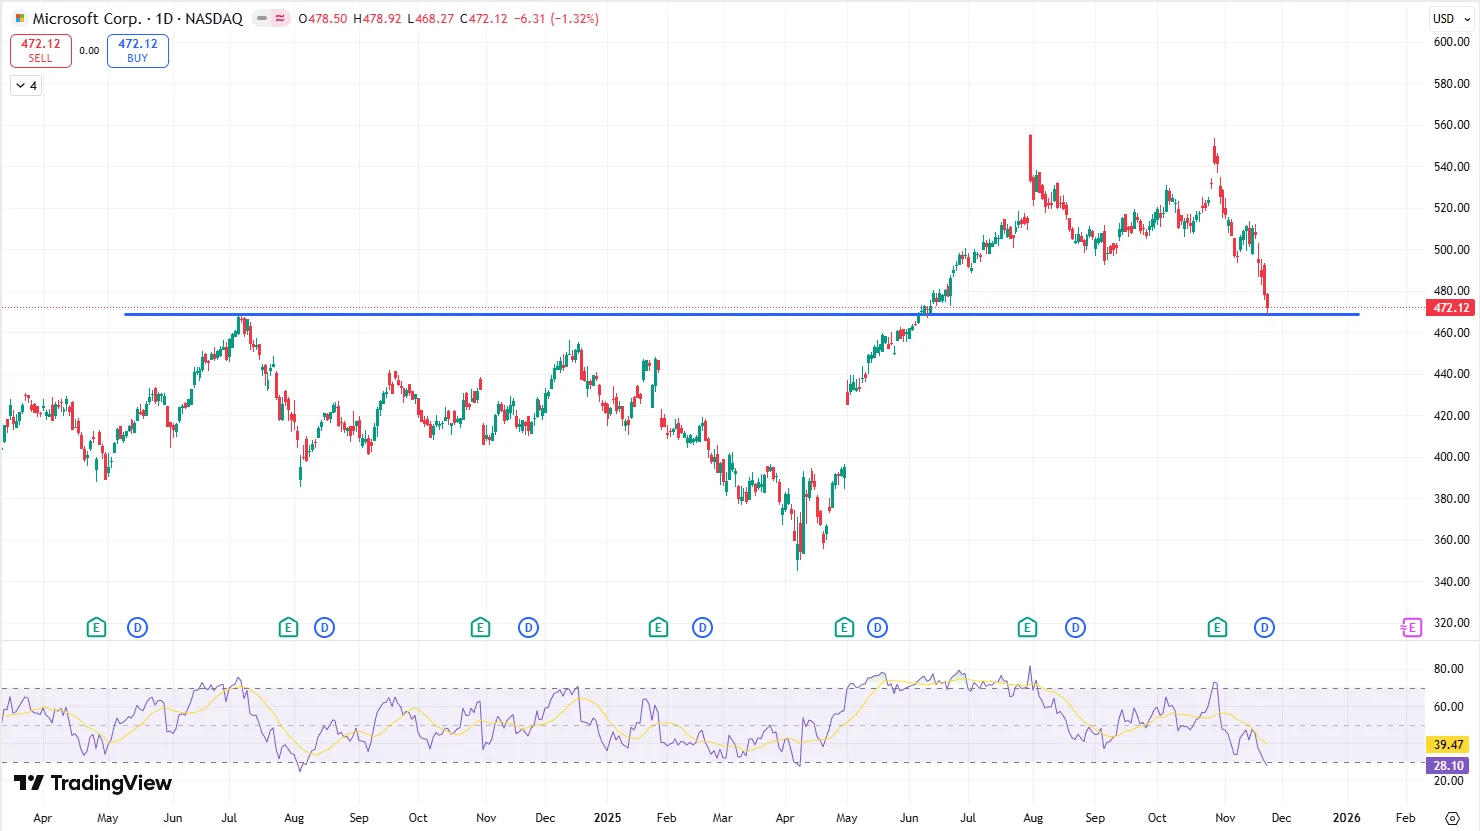Image resolution: width=1480 pixels, height=831 pixels.
Task: Open the November 2025 dividend marker
Action: point(1264,628)
